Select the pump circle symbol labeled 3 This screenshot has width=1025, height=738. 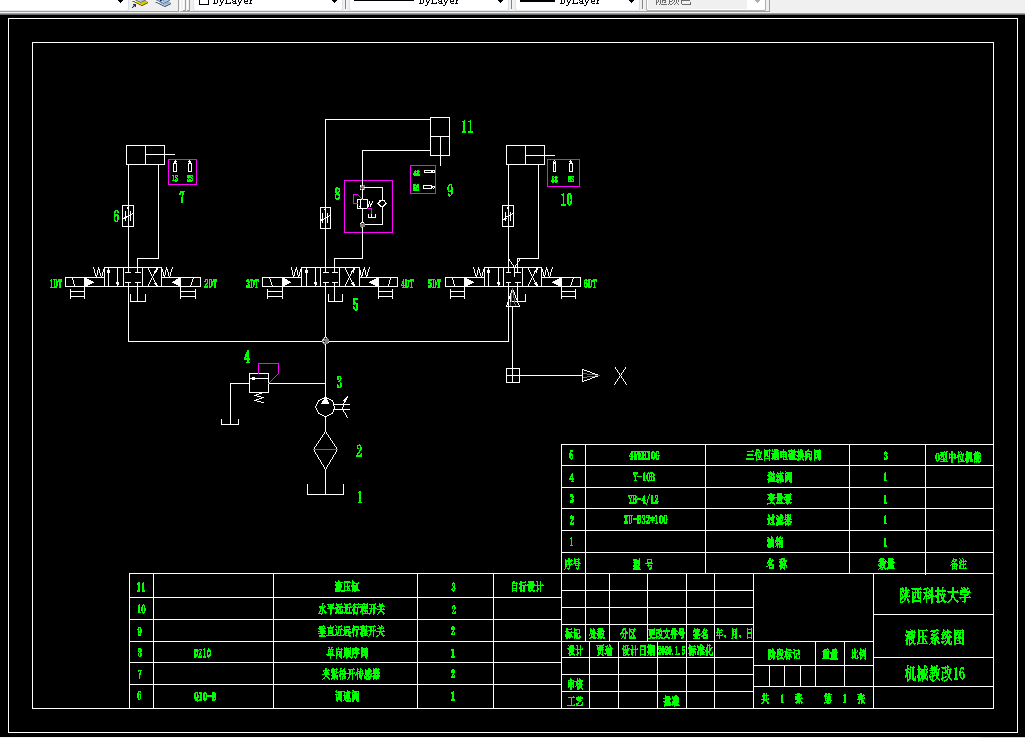tap(325, 407)
